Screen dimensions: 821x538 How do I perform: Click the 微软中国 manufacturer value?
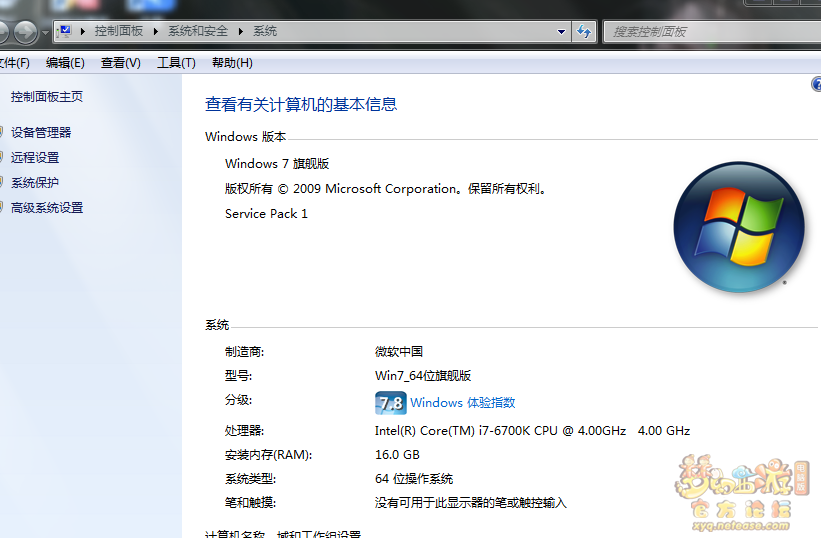pyautogui.click(x=398, y=352)
